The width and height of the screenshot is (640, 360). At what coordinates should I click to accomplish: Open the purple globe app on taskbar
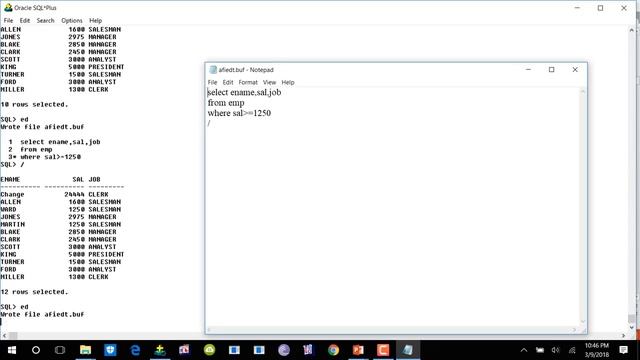284,350
